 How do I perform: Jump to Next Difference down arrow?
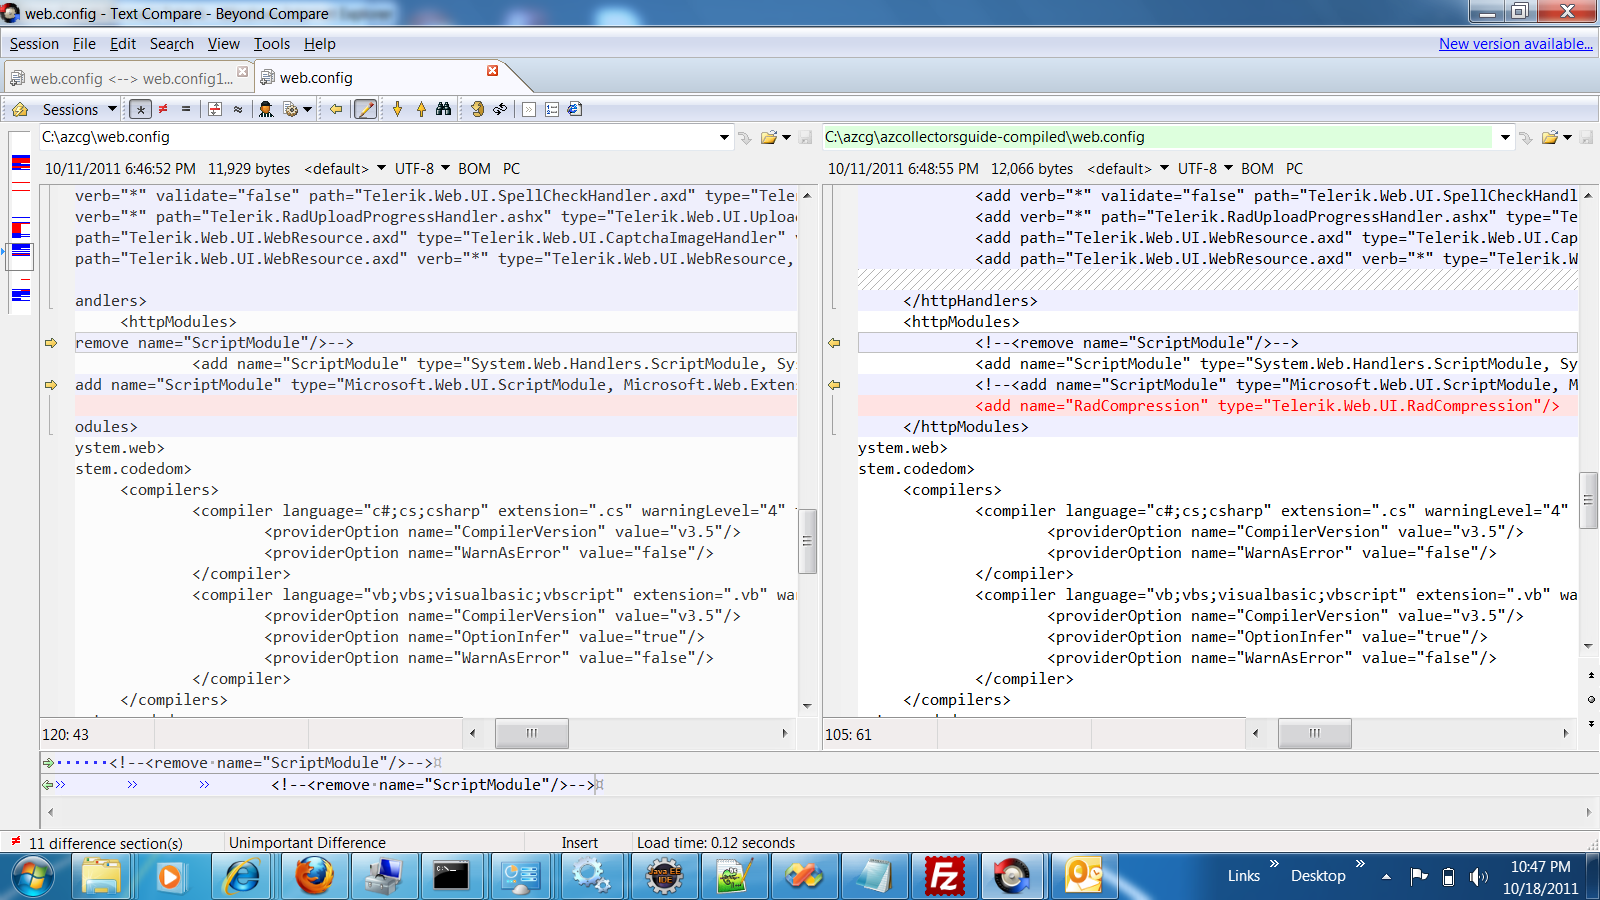click(398, 109)
